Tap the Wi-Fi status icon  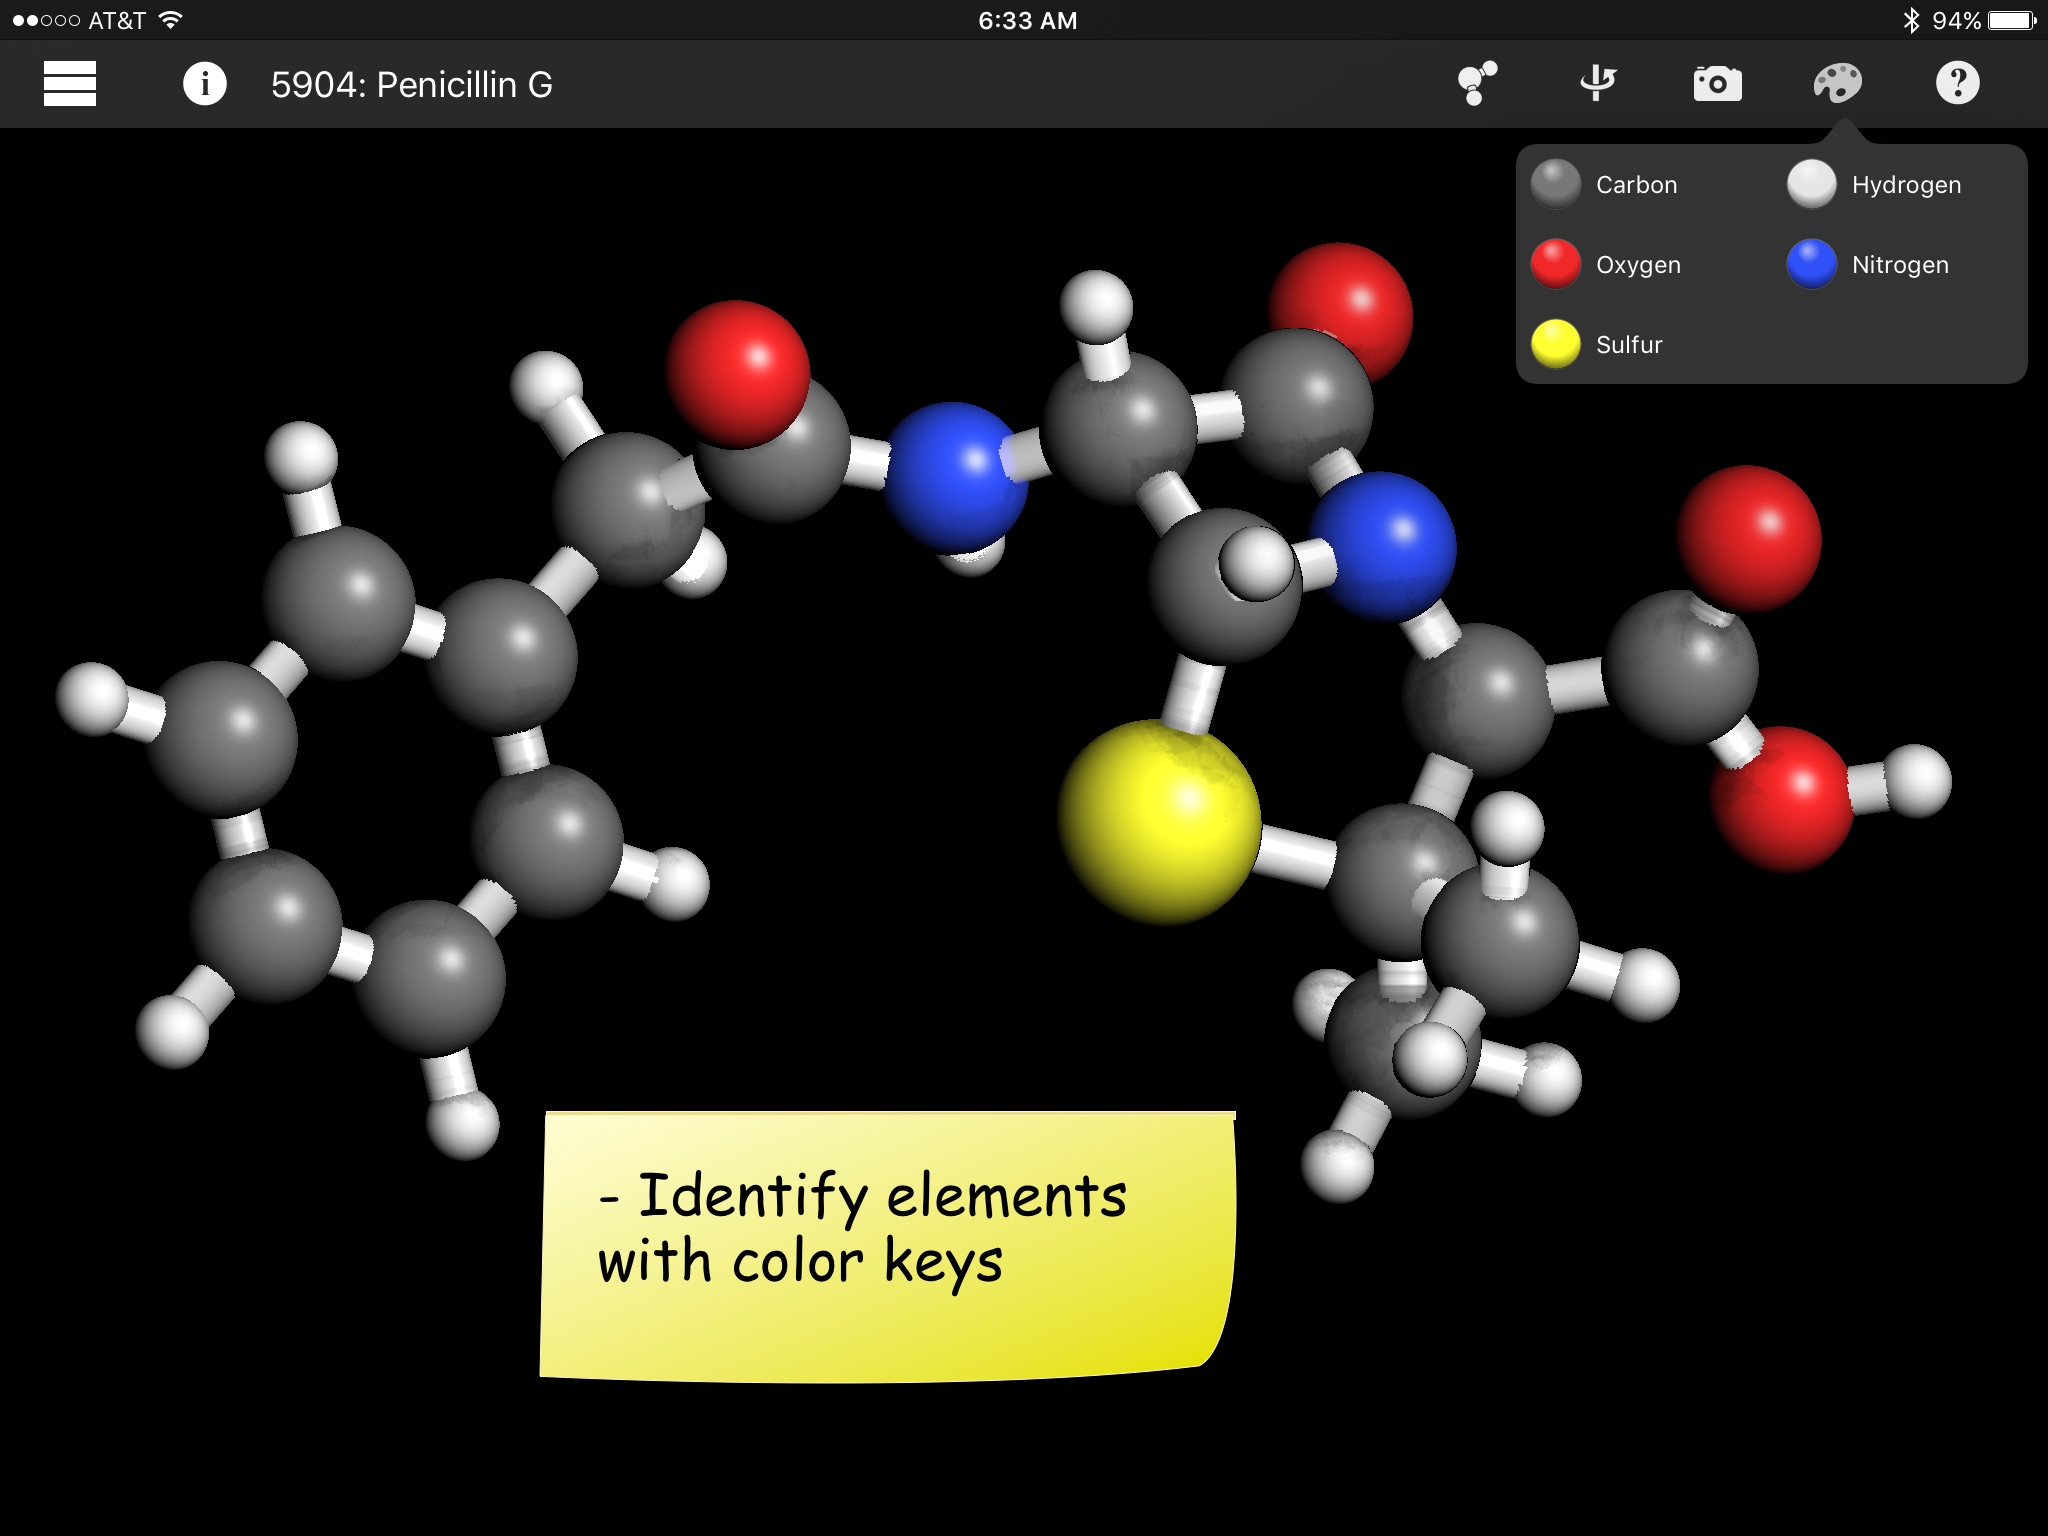tap(171, 20)
